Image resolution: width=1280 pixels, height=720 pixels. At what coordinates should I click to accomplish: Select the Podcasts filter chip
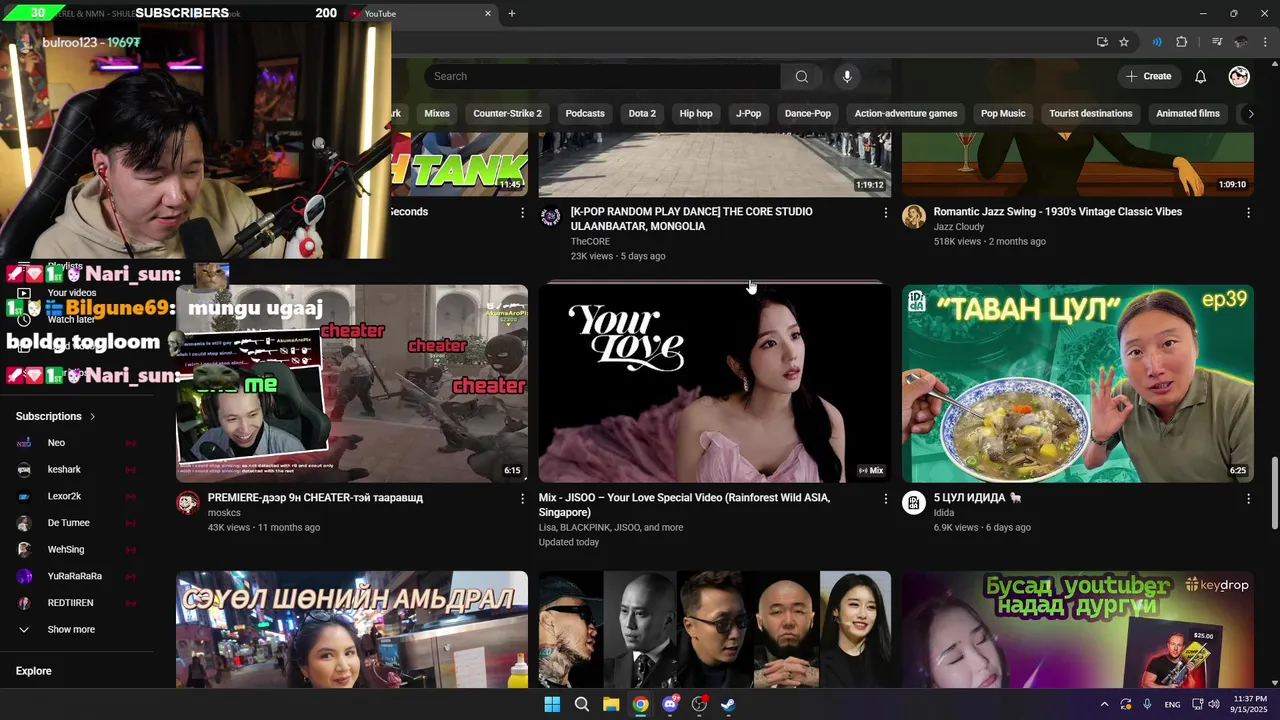[x=585, y=113]
